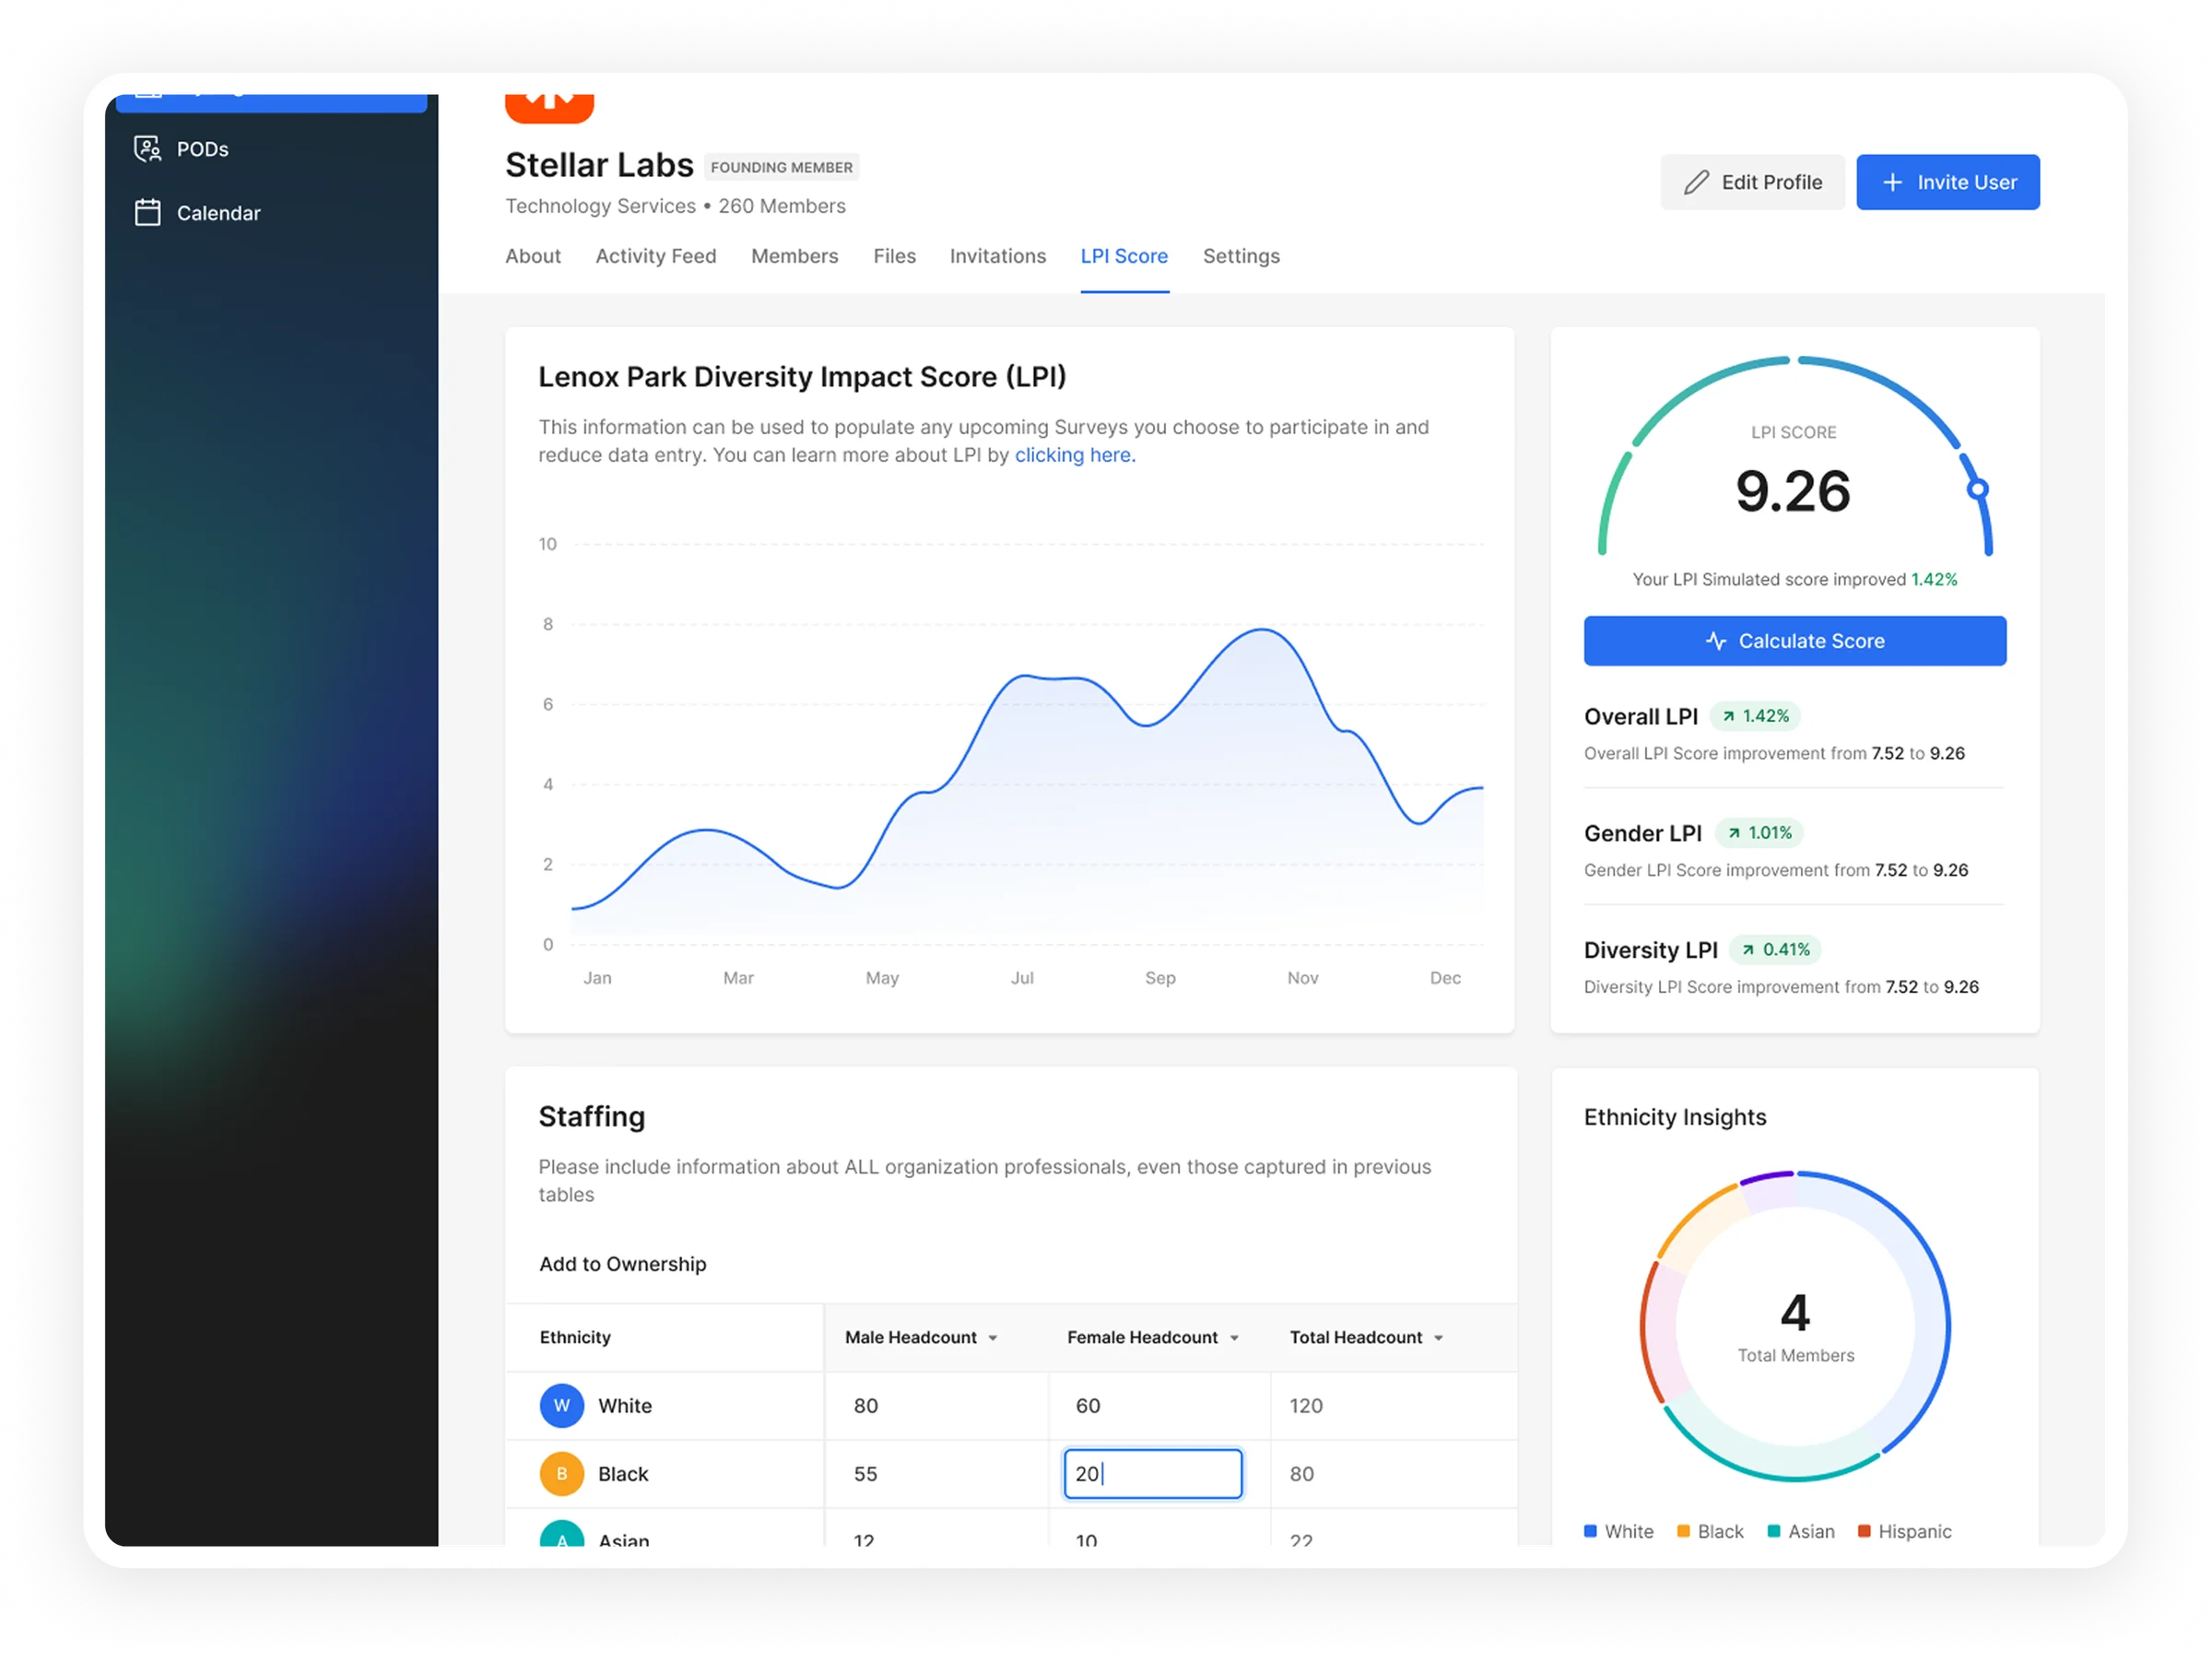Viewport: 2212px width, 1663px height.
Task: Open the Settings tab
Action: point(1241,256)
